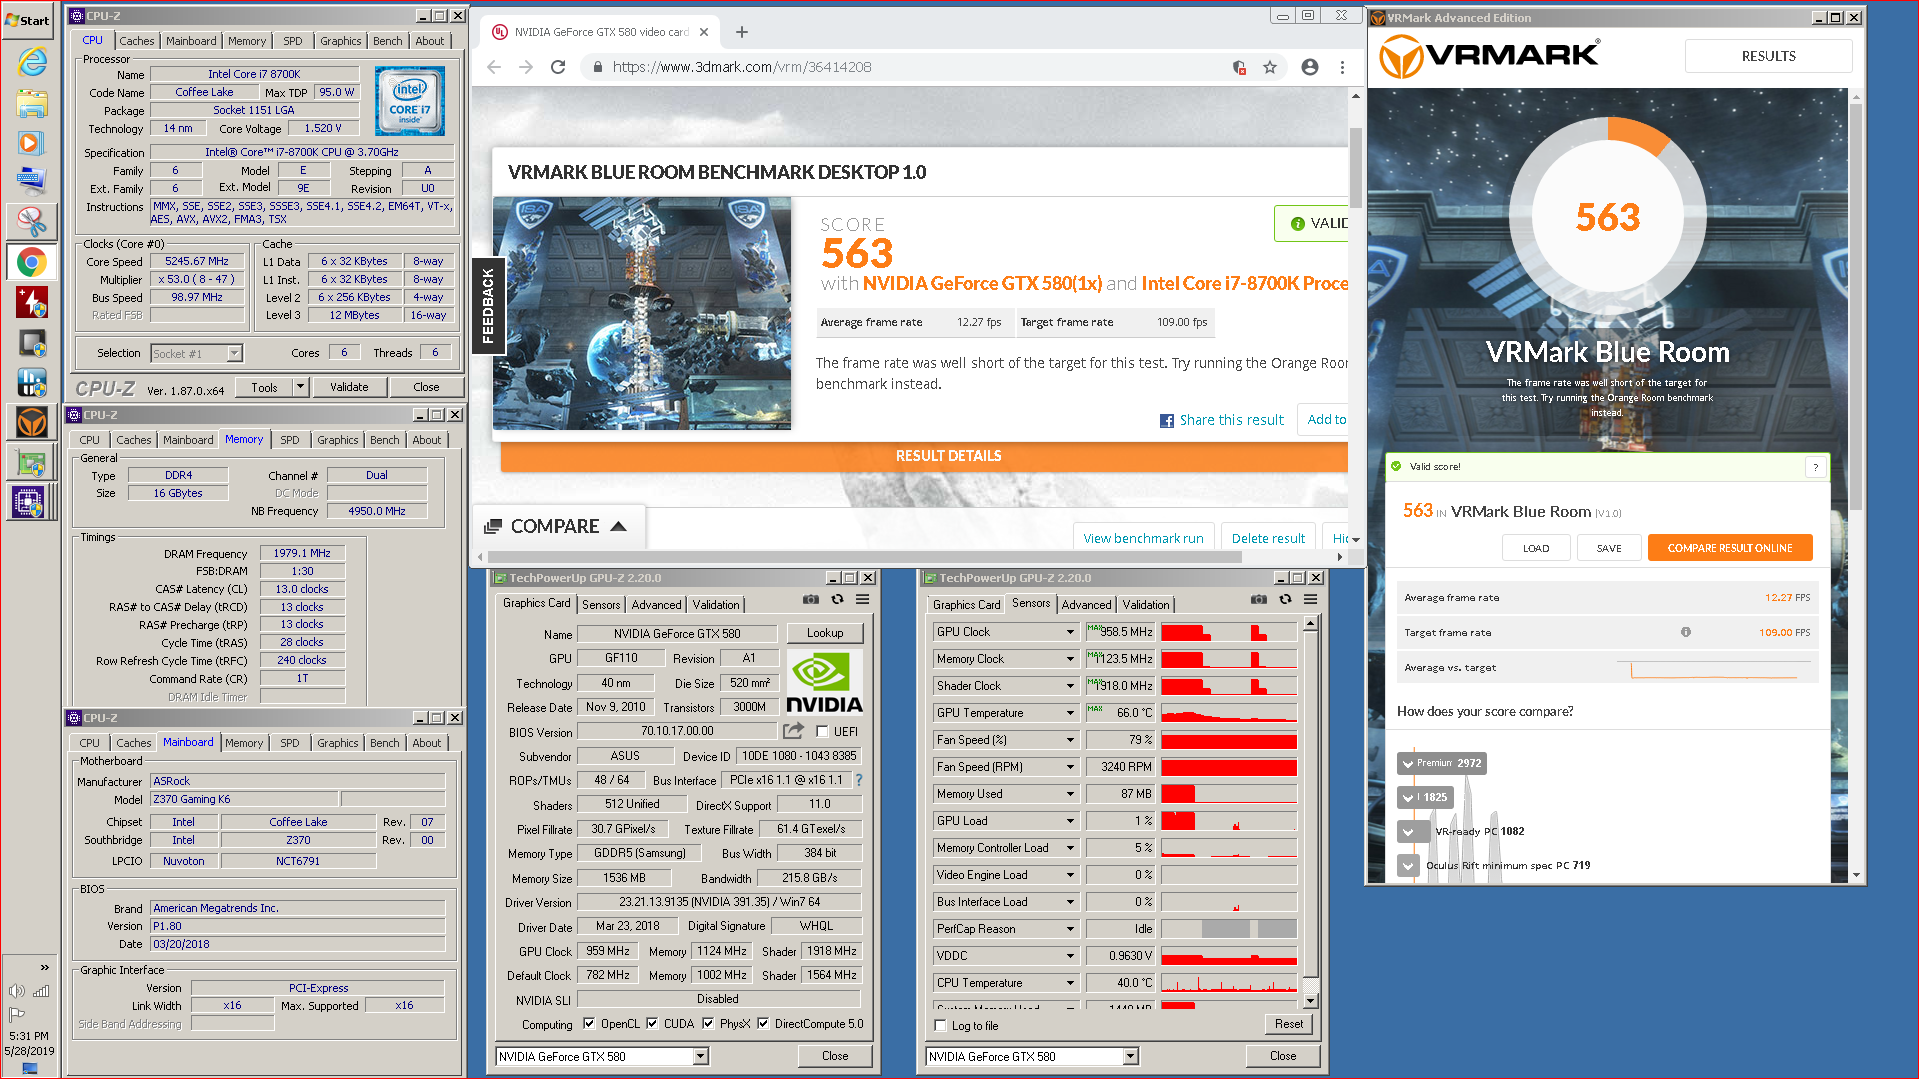Click VRMark SAVE button
Image resolution: width=1919 pixels, height=1079 pixels.
coord(1609,548)
